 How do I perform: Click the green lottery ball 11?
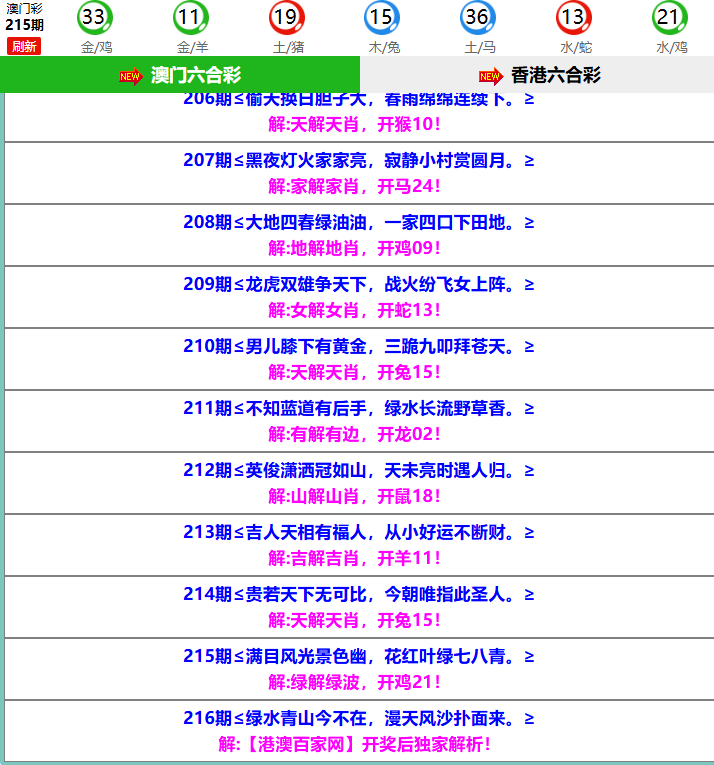[x=189, y=17]
